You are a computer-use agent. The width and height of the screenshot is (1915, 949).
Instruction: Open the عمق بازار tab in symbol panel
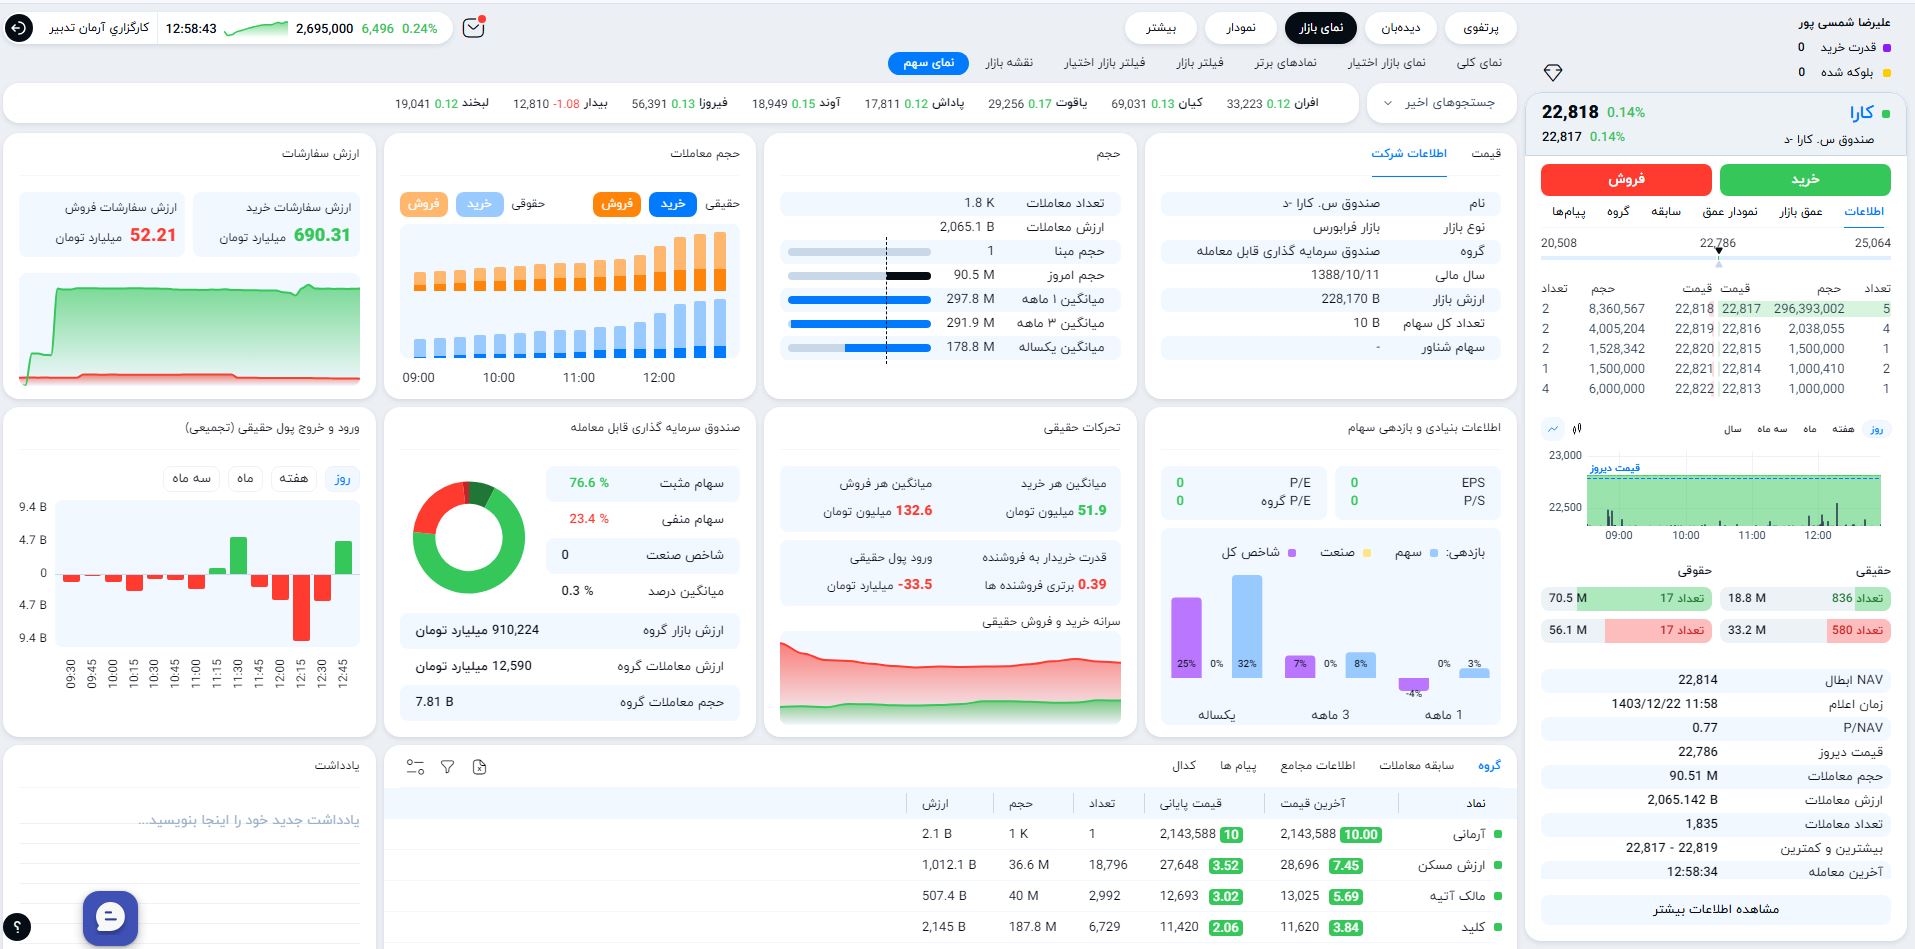click(x=1801, y=212)
